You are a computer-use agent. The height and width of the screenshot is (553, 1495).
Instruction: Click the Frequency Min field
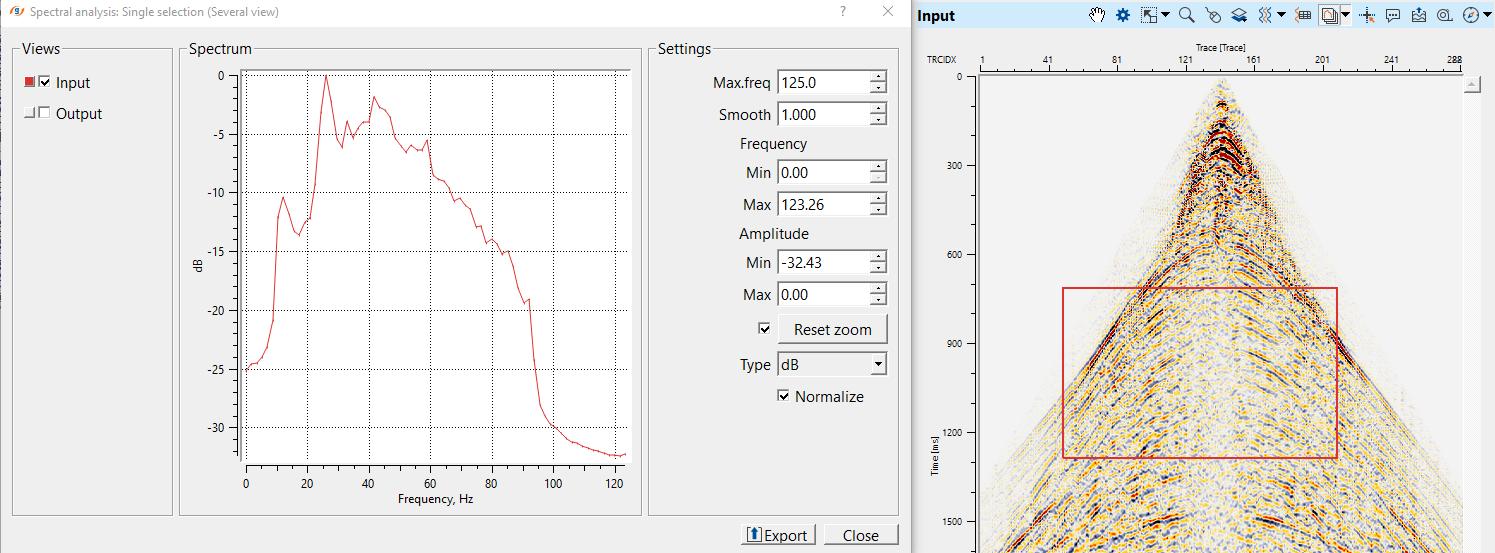tap(823, 172)
